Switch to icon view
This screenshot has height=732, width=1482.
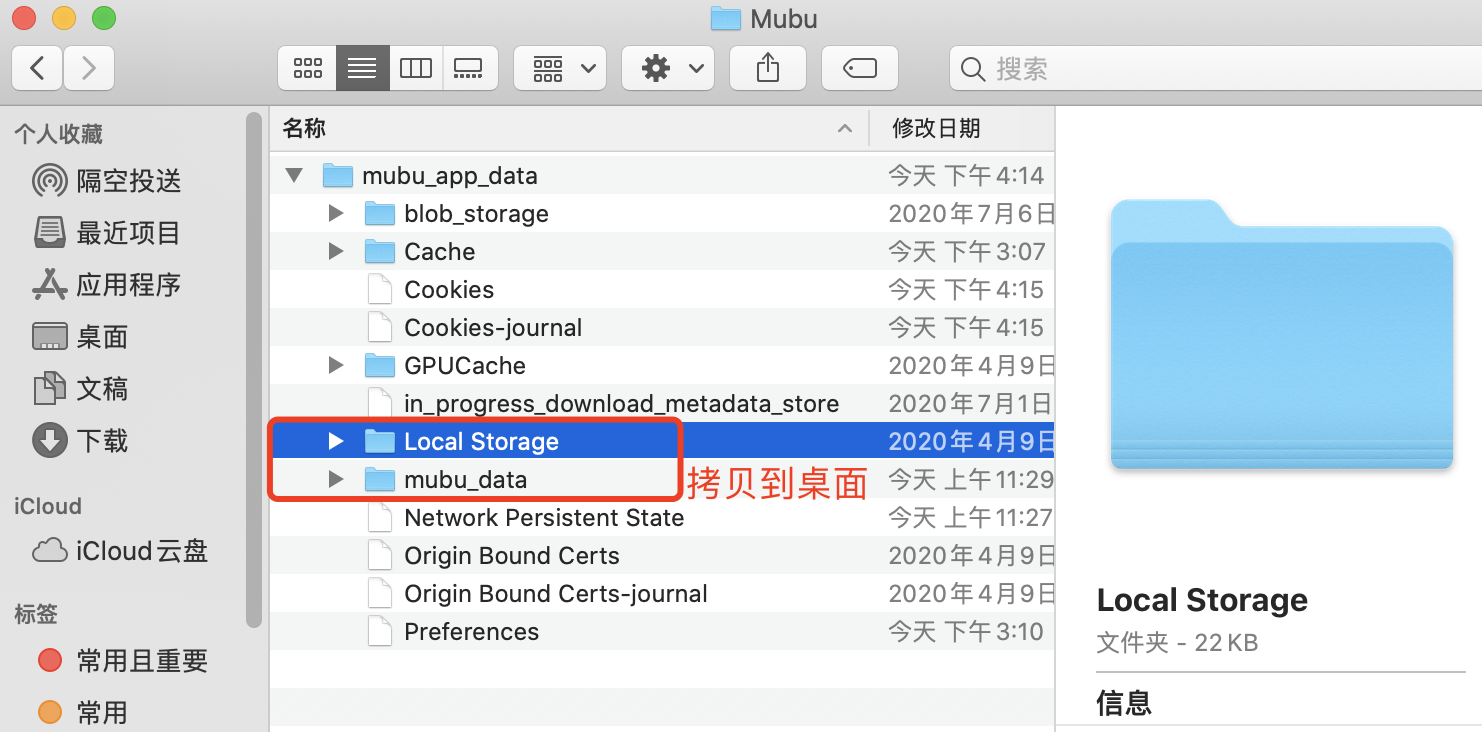(307, 68)
